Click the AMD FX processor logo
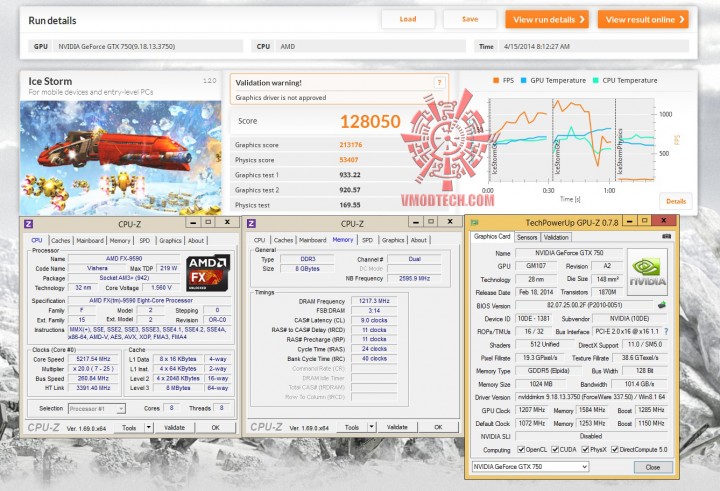 click(208, 273)
